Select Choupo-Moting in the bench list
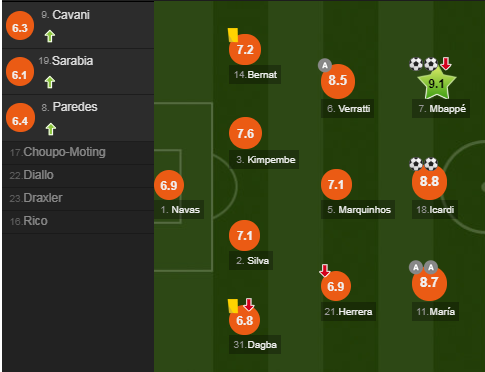This screenshot has width=485, height=372. tap(78, 152)
